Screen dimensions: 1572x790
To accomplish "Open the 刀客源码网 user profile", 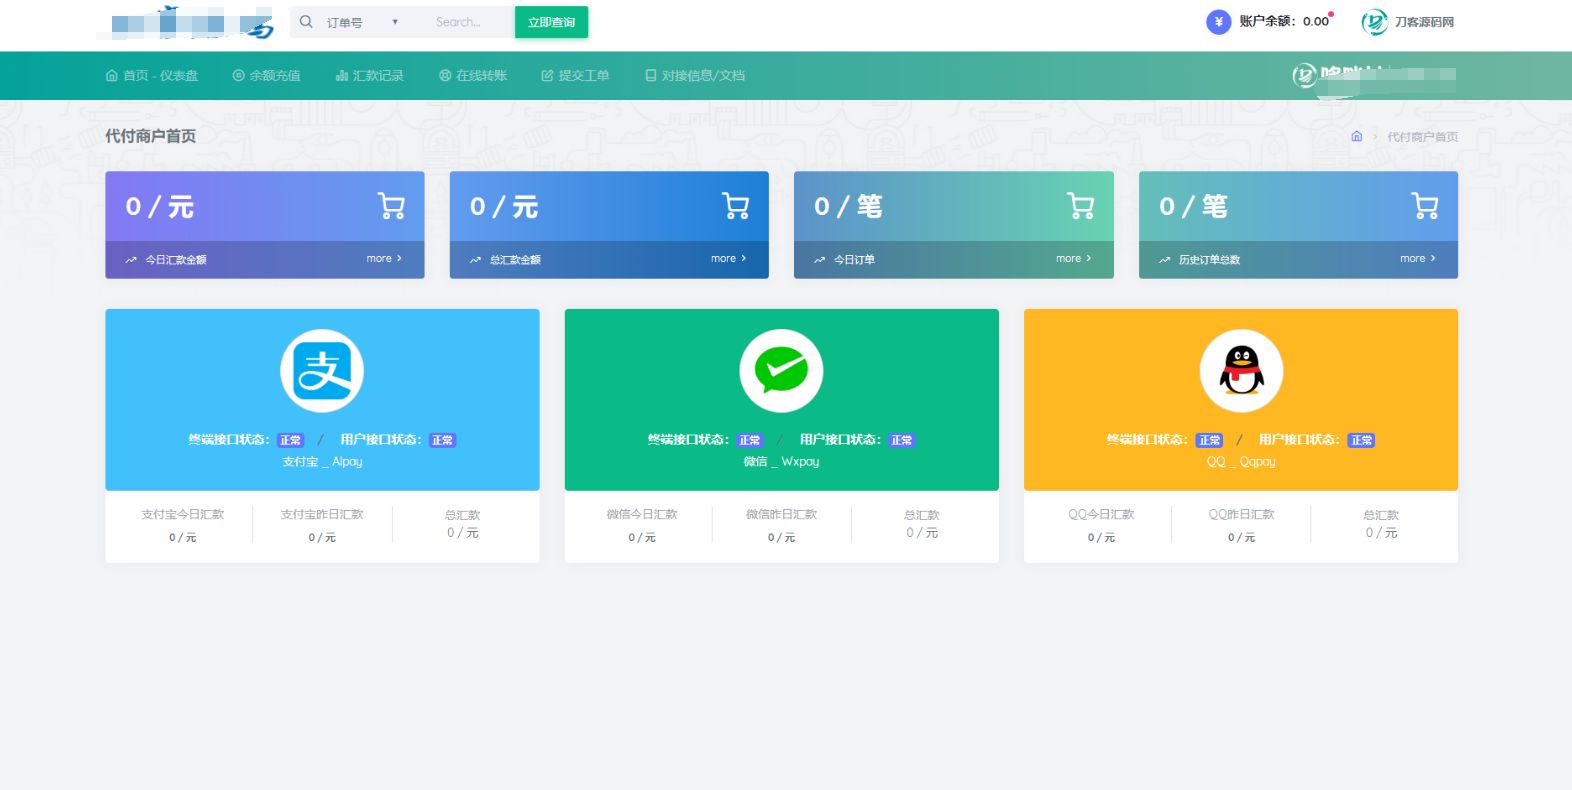I will (1408, 22).
